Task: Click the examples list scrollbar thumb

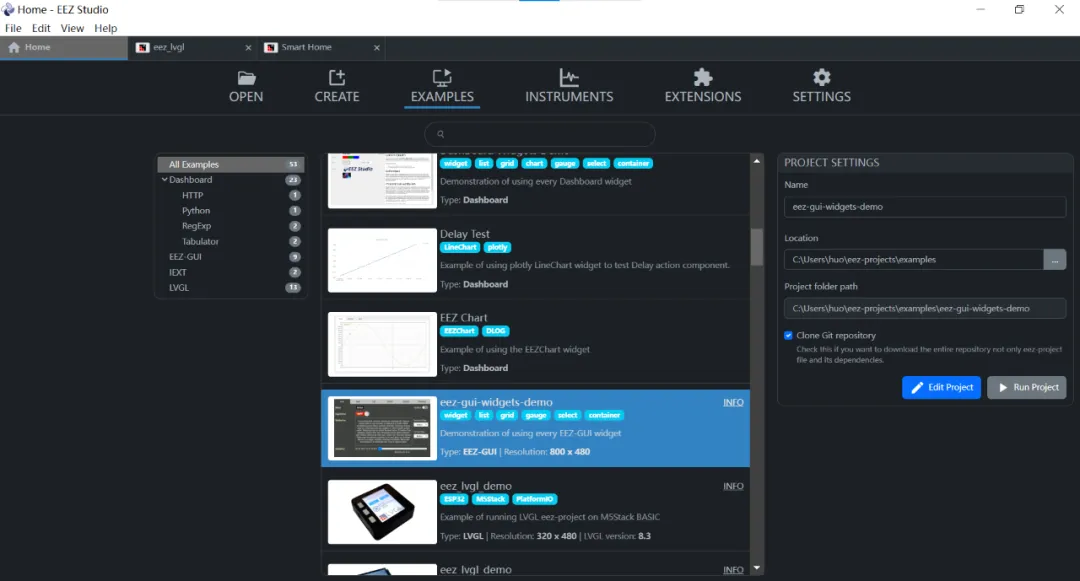Action: (756, 246)
